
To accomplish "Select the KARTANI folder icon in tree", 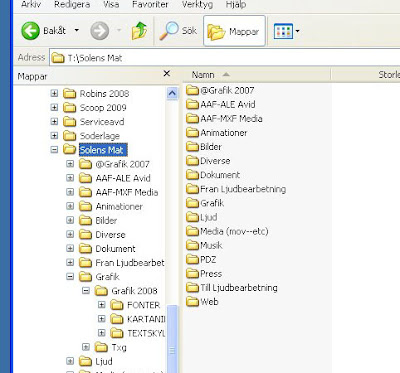I will (x=117, y=319).
